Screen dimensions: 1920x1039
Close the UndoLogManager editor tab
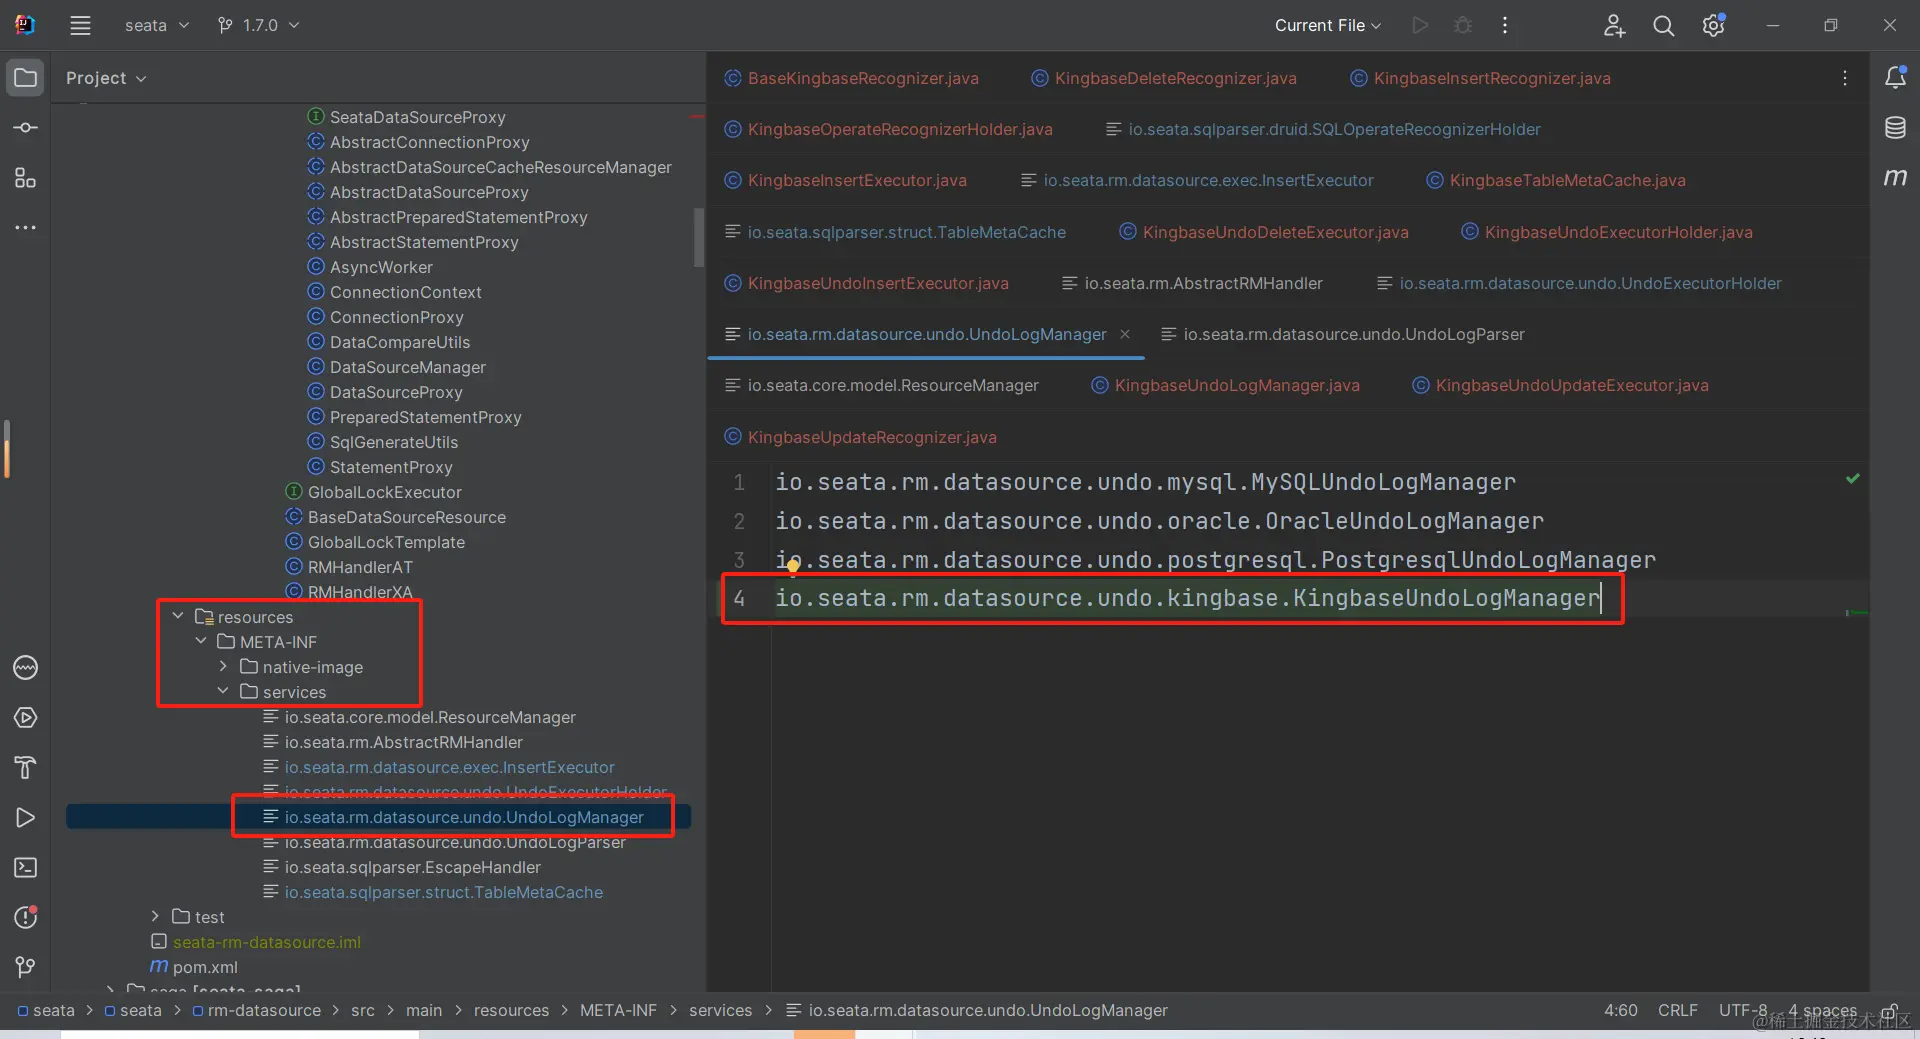[x=1125, y=334]
